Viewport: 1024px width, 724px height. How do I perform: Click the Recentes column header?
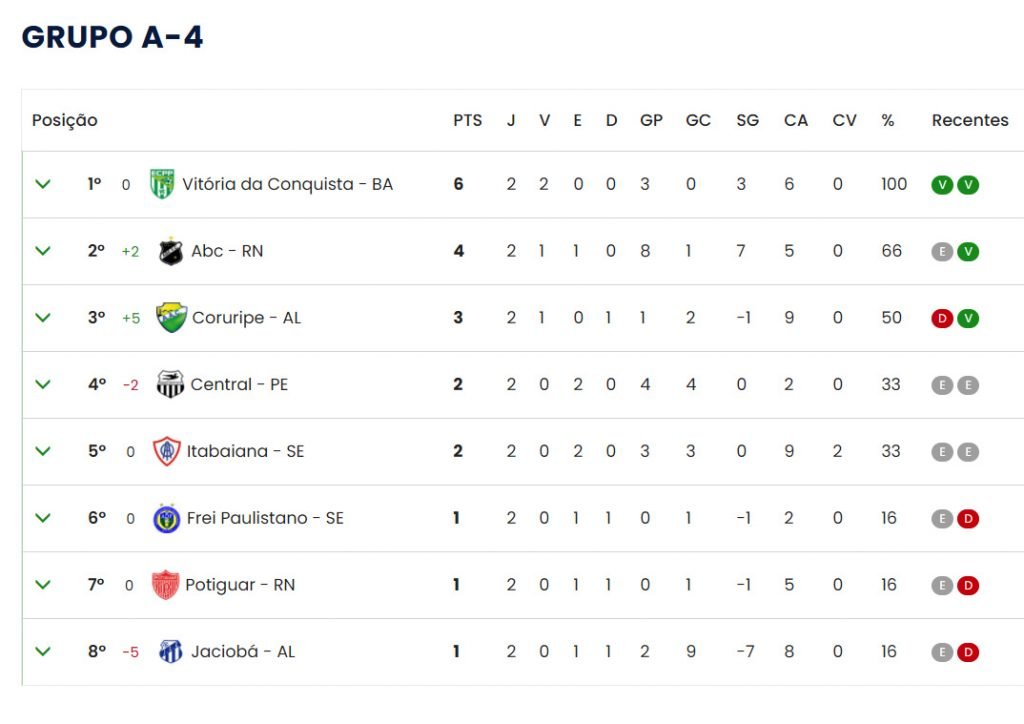970,121
